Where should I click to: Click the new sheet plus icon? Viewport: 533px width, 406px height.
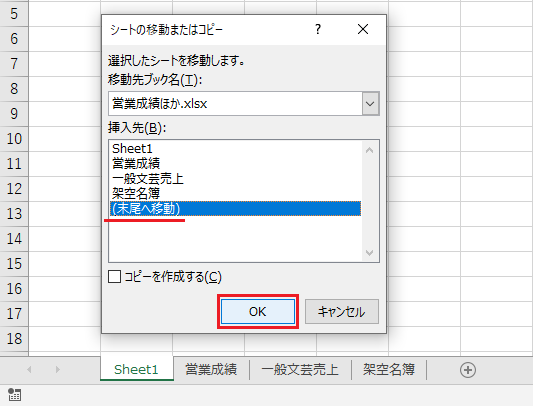468,370
